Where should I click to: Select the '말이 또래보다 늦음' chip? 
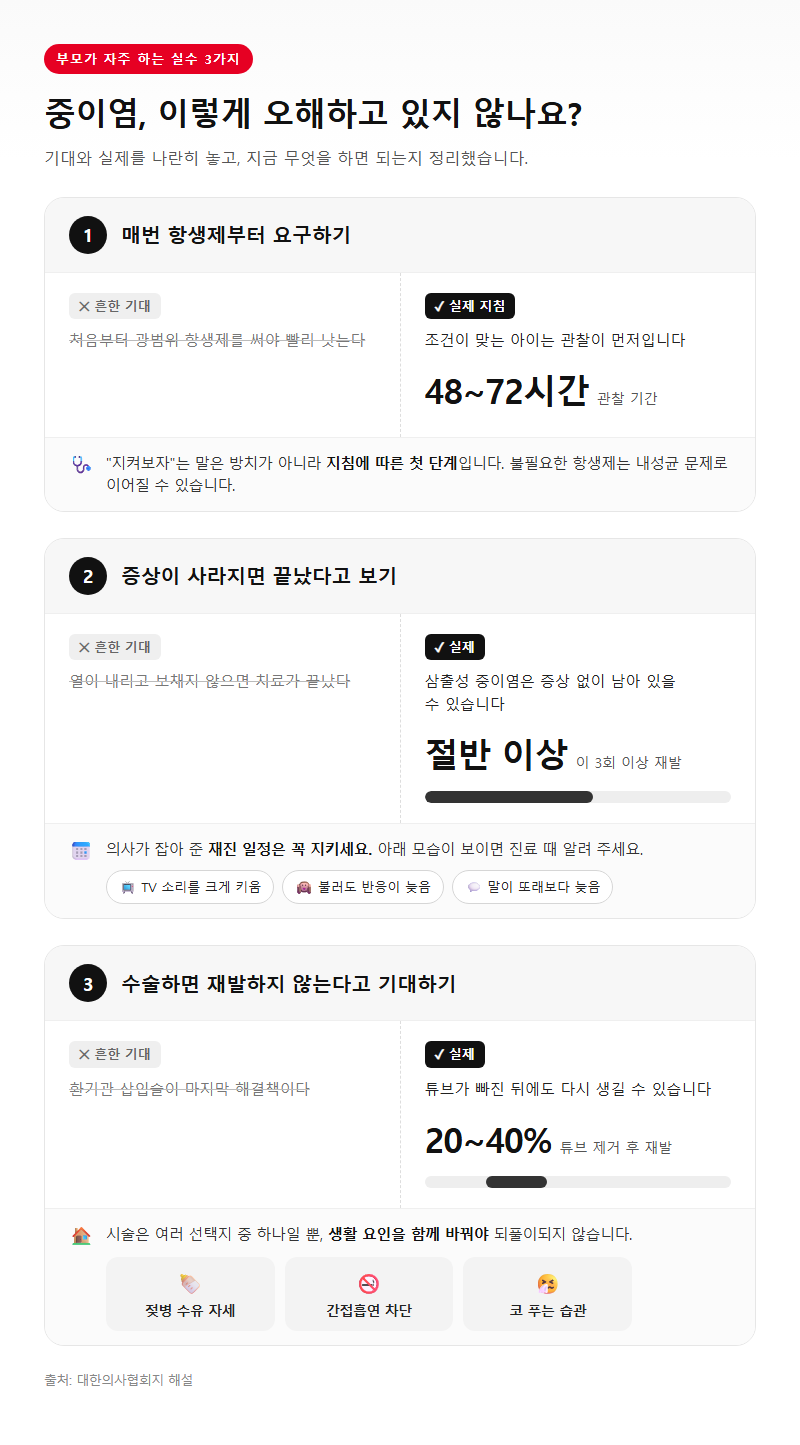click(532, 887)
